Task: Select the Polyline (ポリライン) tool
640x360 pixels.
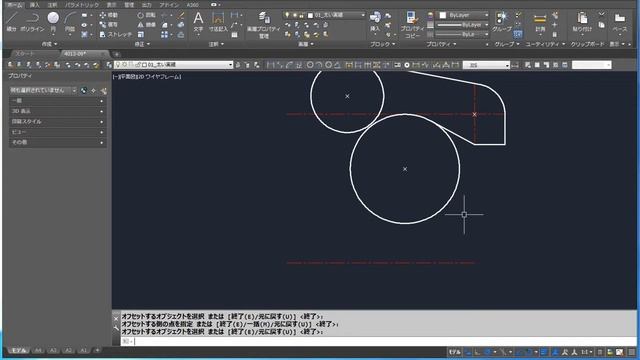Action: coord(32,21)
